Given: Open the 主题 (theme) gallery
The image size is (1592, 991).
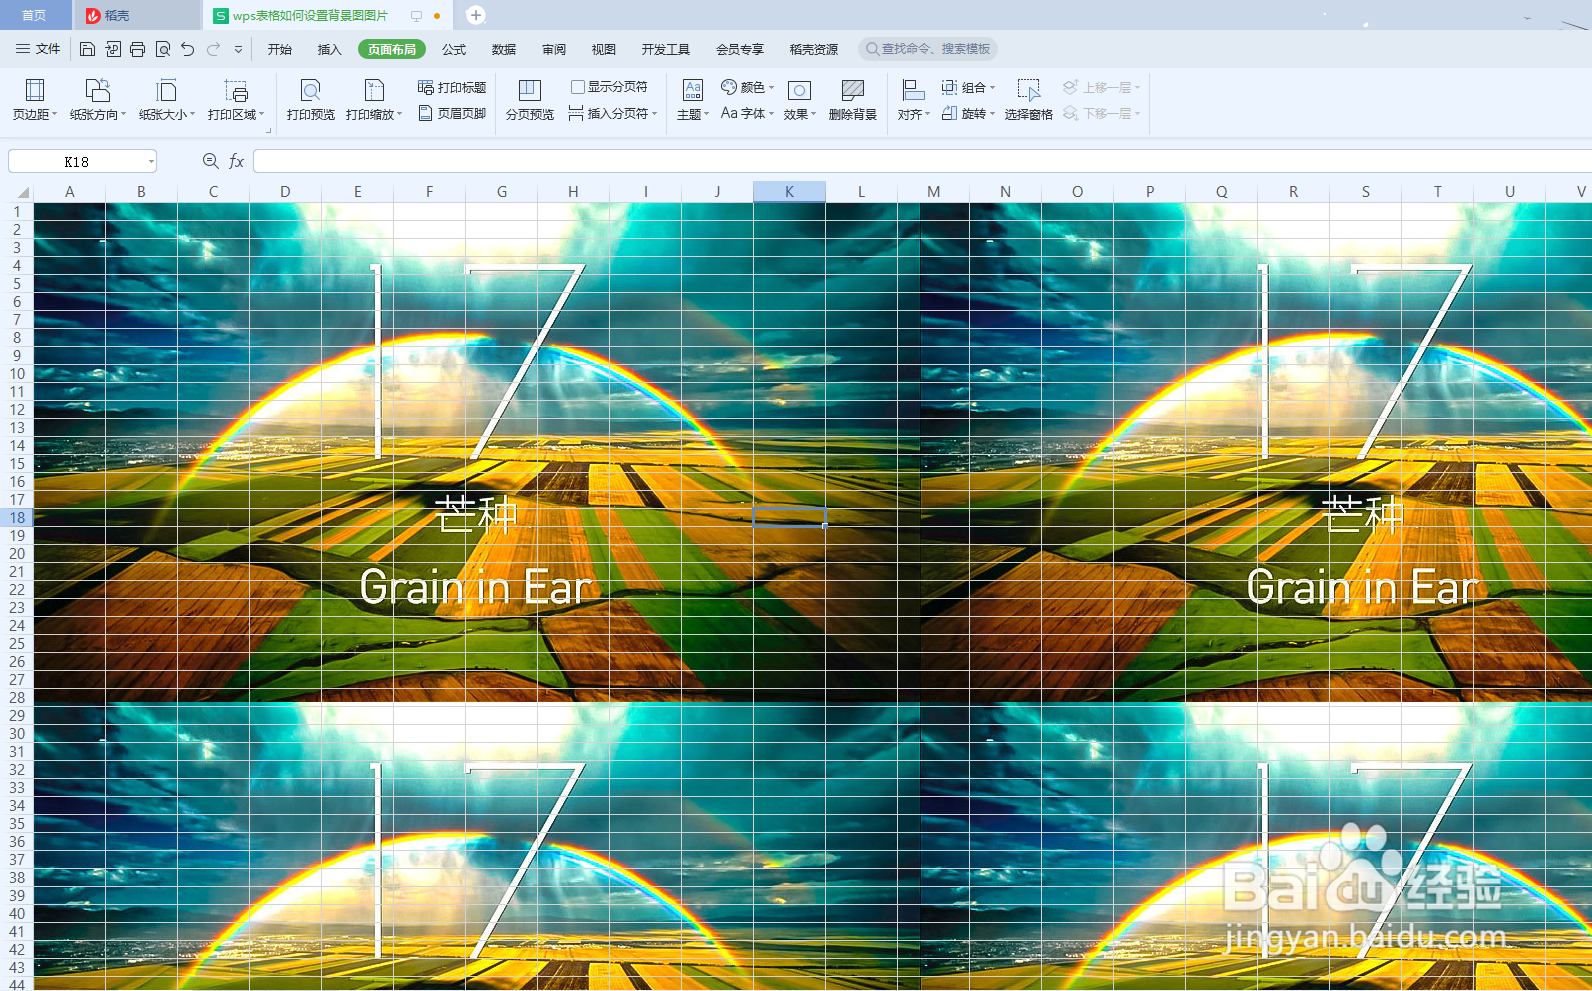Looking at the screenshot, I should (x=693, y=100).
